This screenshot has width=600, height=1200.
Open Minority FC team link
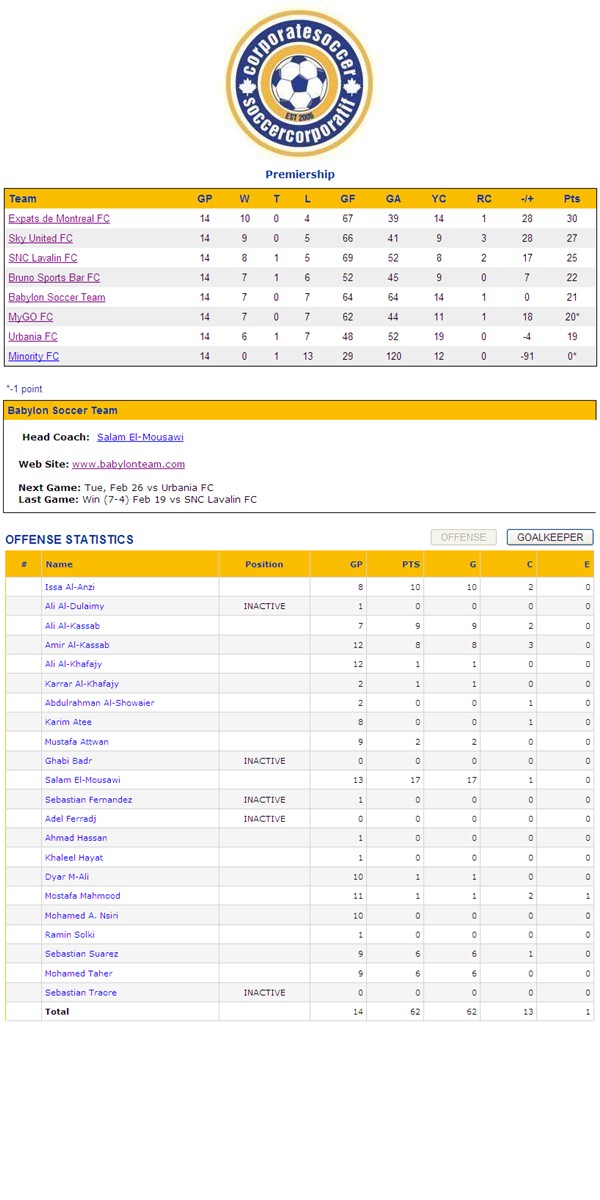pyautogui.click(x=34, y=356)
